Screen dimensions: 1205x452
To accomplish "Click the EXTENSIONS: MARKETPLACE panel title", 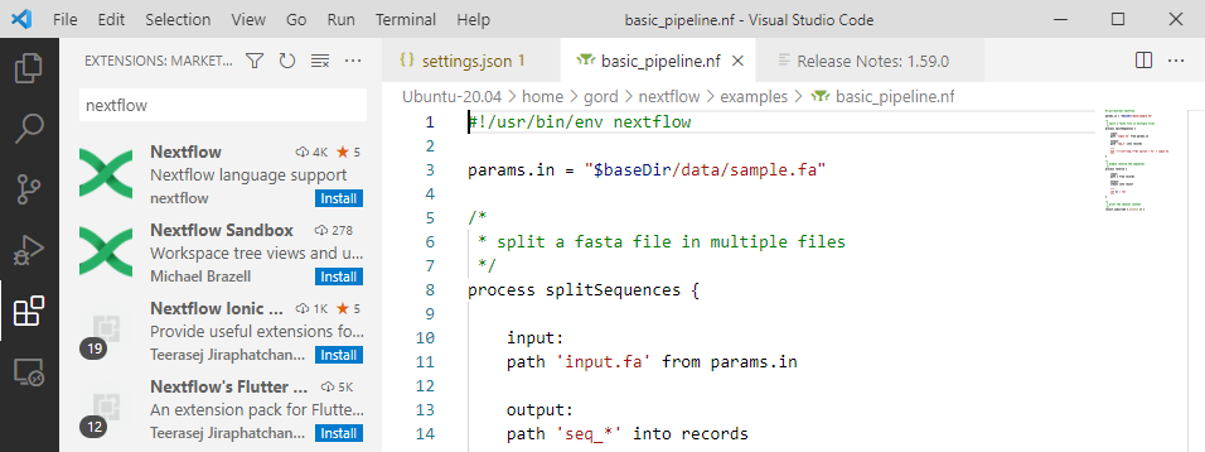I will [158, 61].
